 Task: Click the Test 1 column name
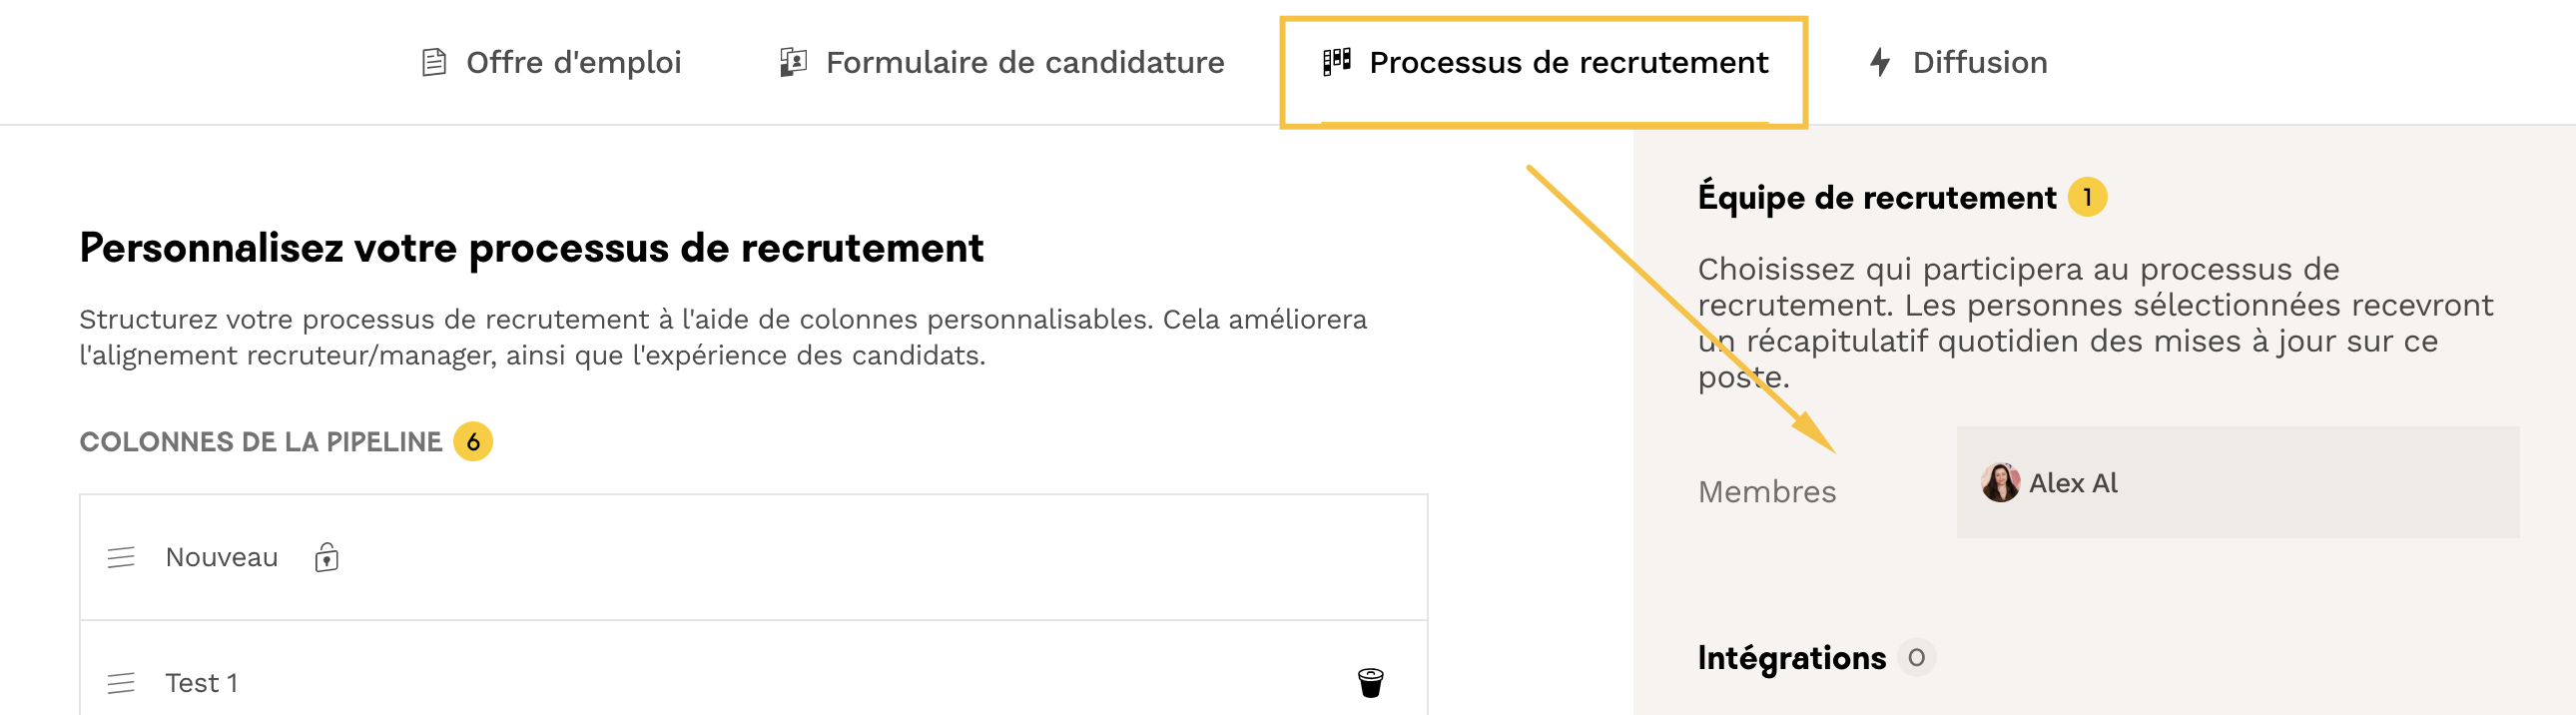pos(201,683)
